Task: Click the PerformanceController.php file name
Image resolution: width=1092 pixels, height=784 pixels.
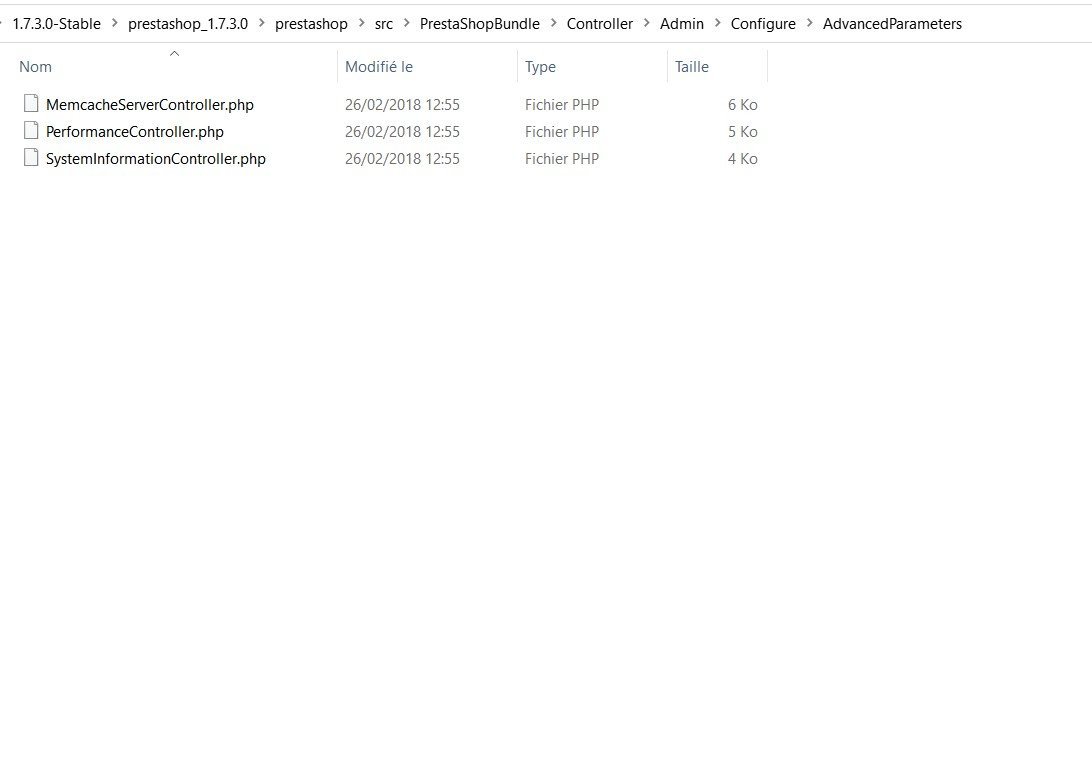Action: pyautogui.click(x=134, y=132)
